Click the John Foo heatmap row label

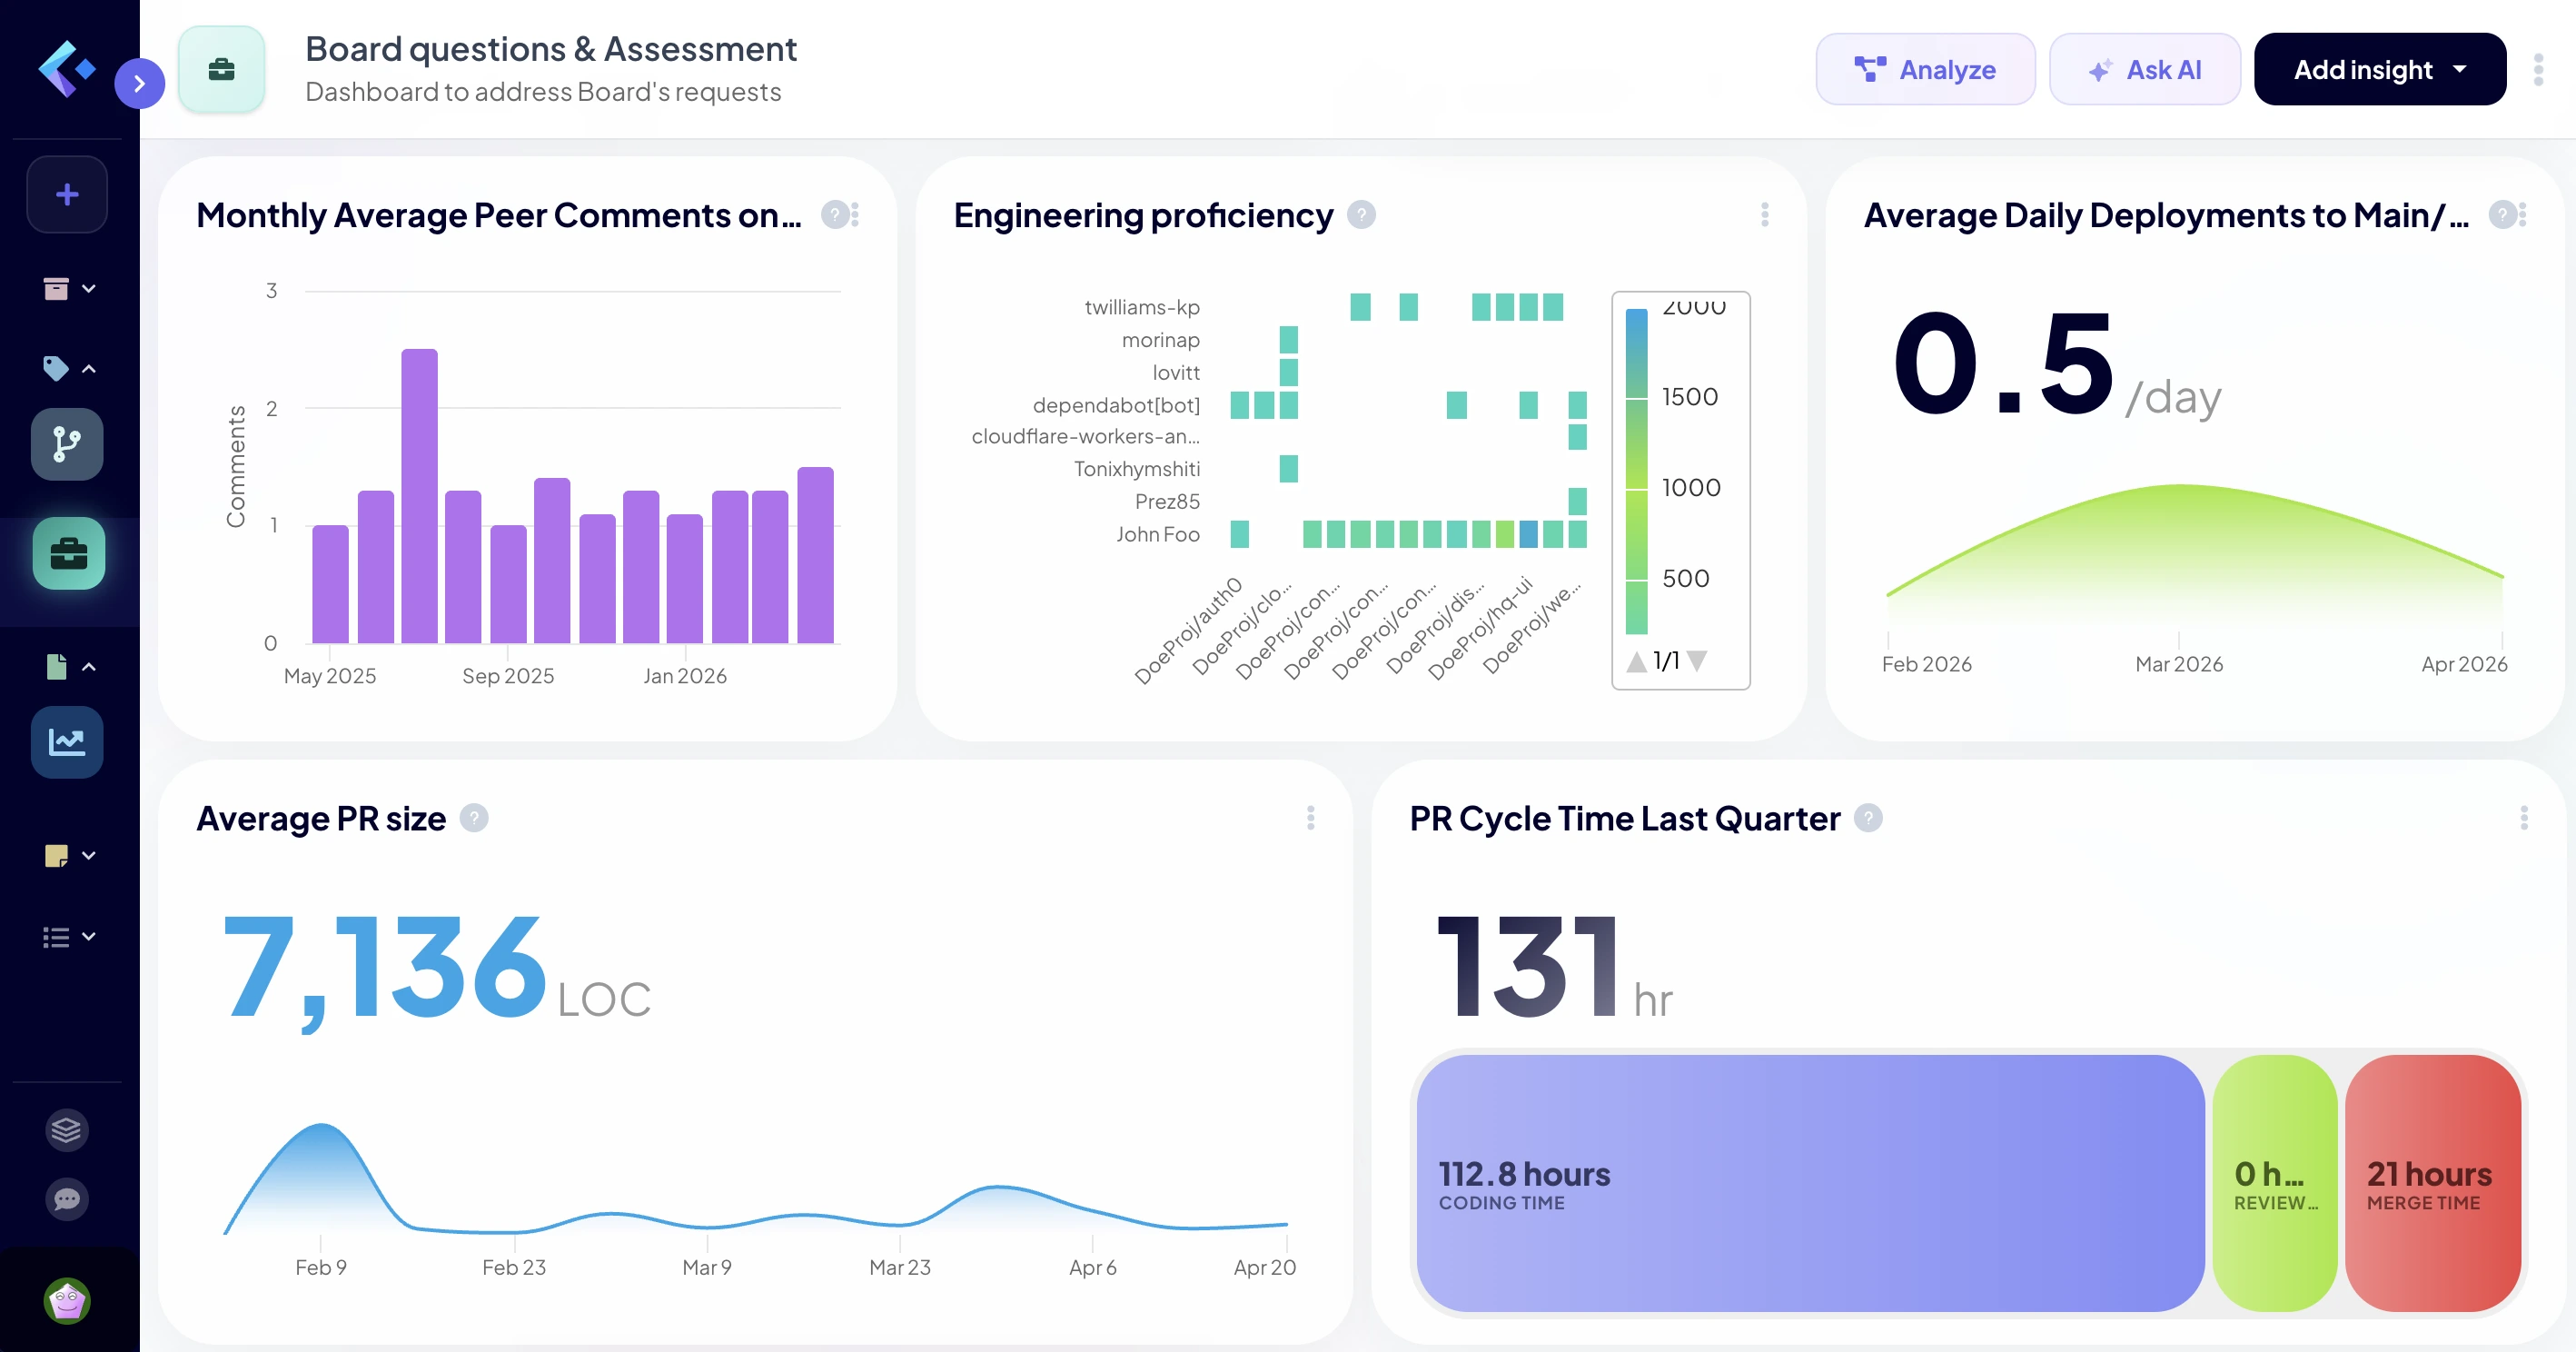[1158, 534]
